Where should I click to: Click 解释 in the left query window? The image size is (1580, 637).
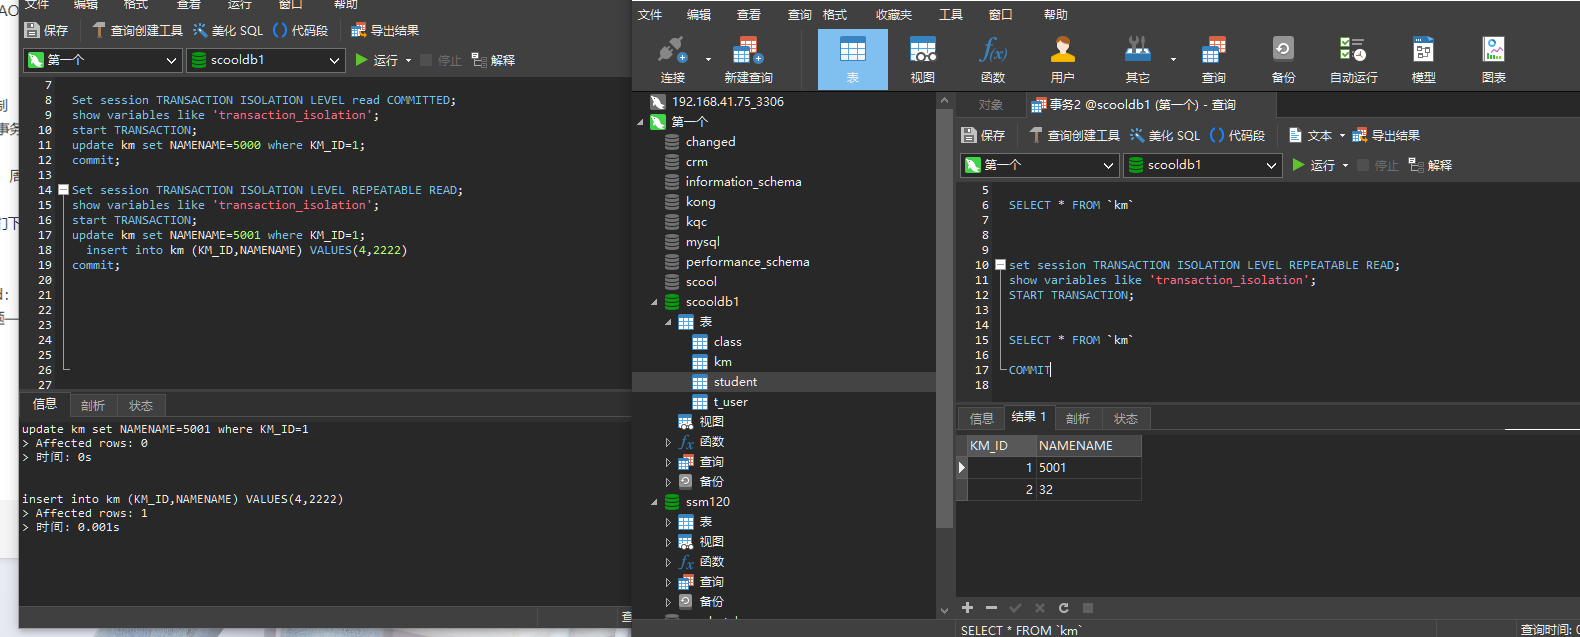tap(493, 60)
